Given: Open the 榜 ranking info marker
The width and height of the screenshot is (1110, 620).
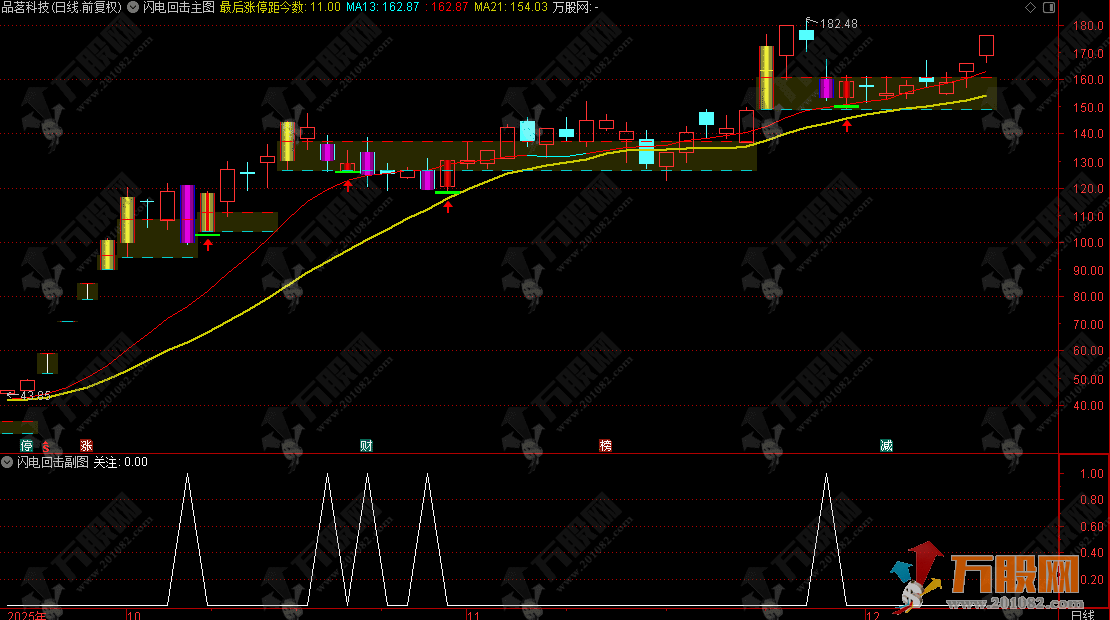Looking at the screenshot, I should 605,445.
